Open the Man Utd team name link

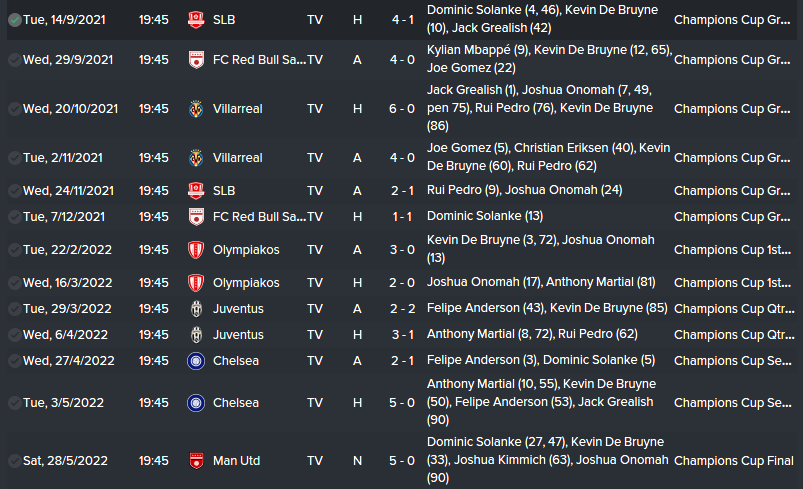click(238, 461)
